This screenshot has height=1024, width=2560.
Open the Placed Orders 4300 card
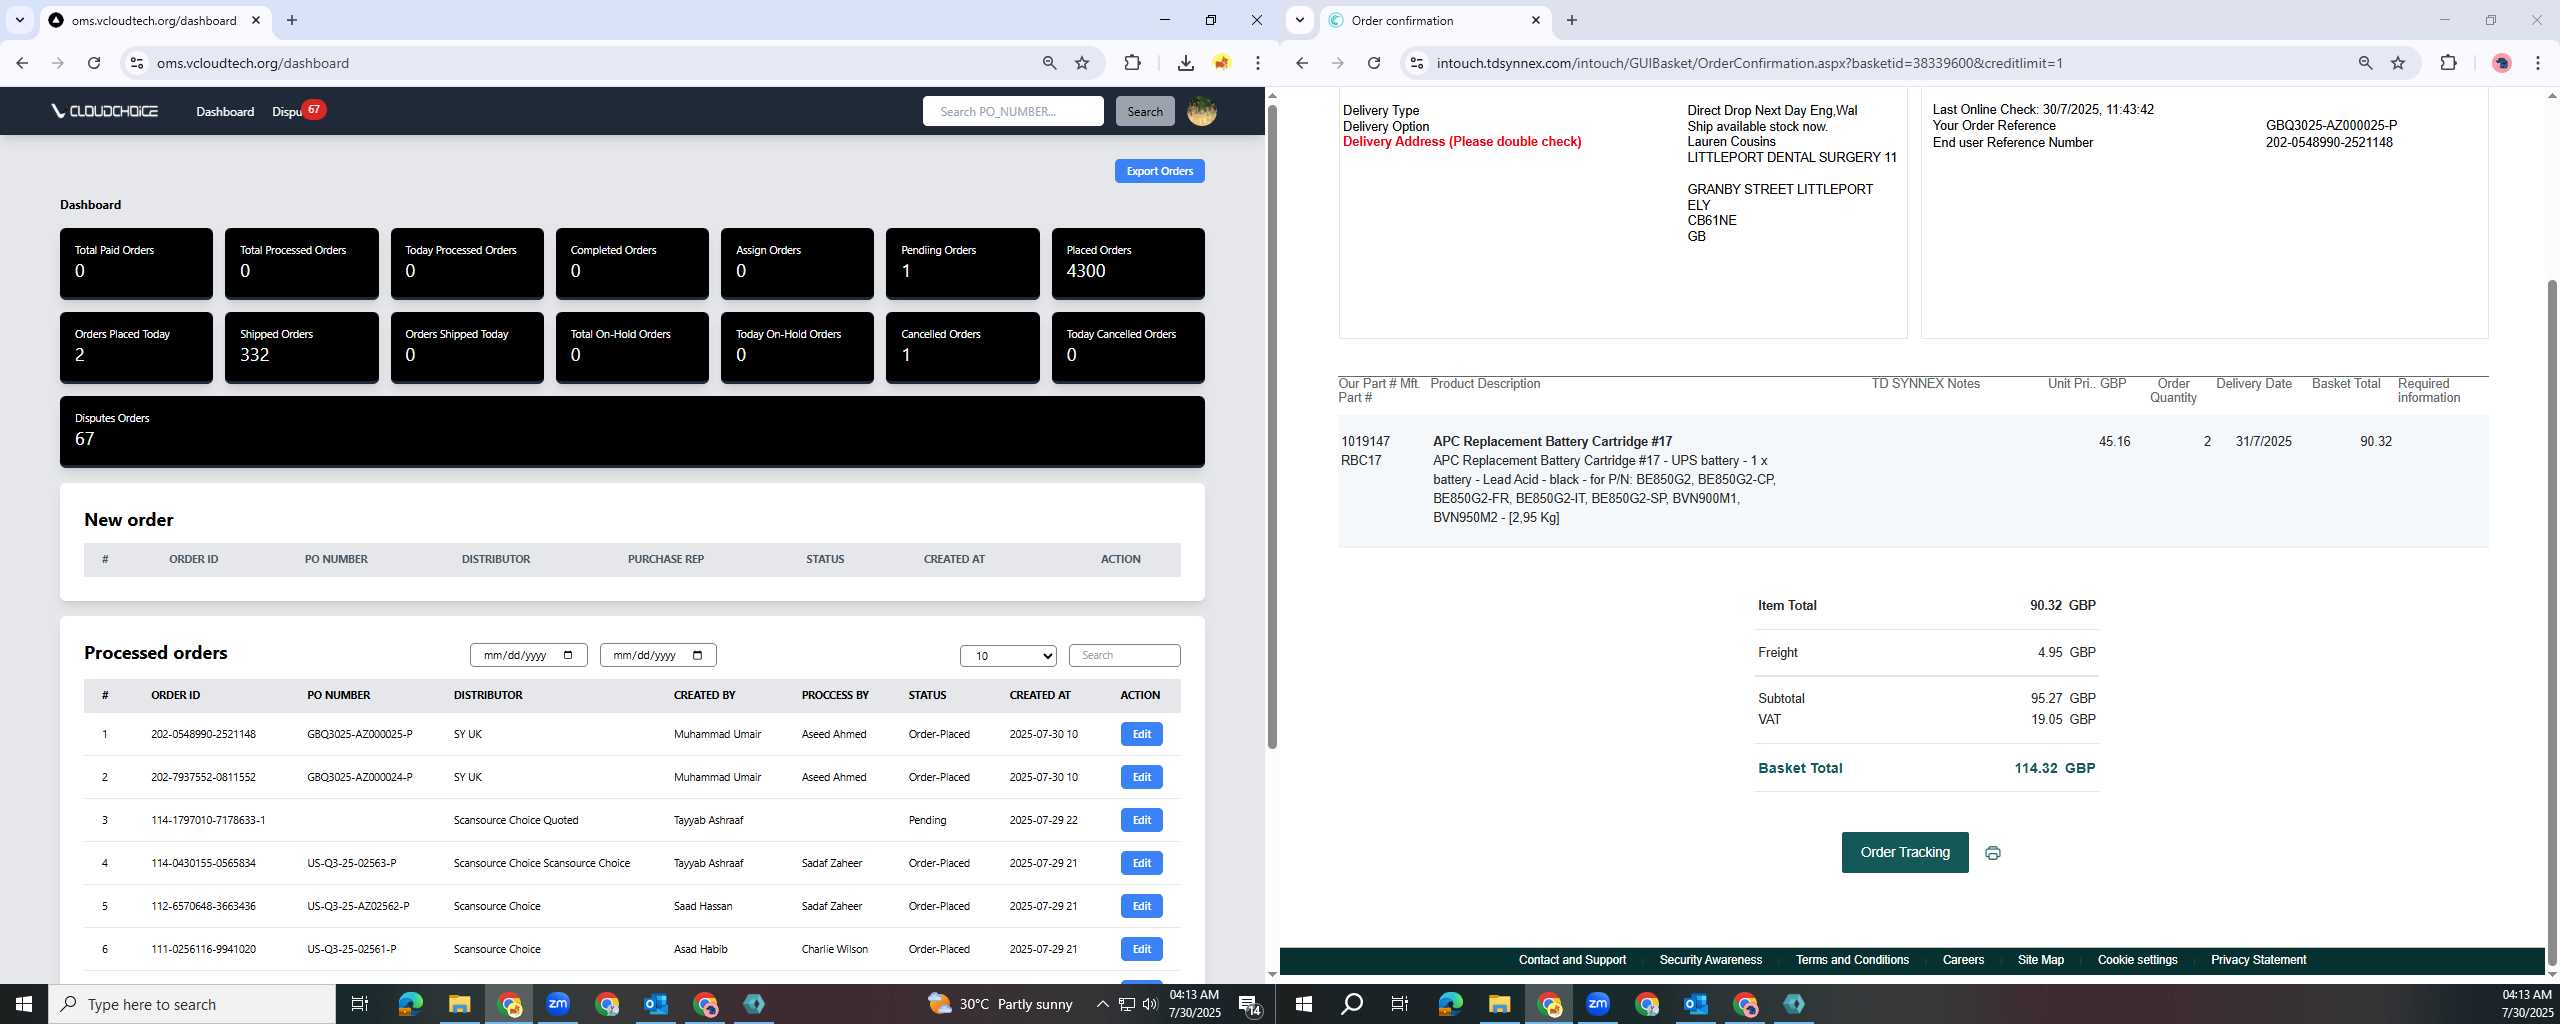(x=1128, y=263)
